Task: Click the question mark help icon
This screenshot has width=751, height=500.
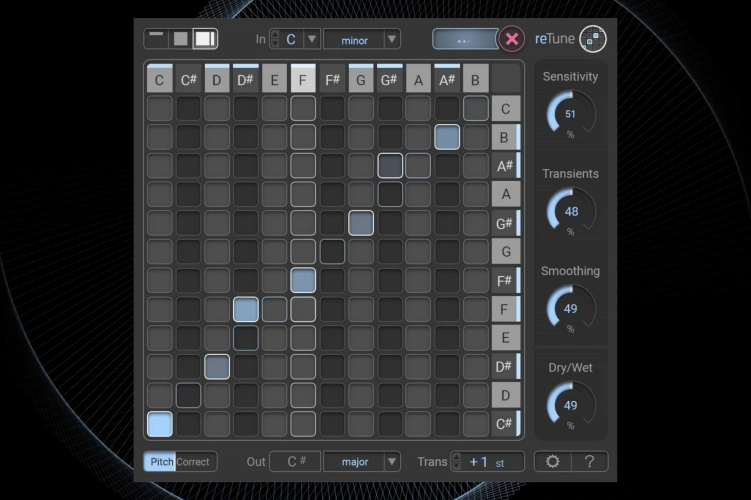Action: [589, 461]
